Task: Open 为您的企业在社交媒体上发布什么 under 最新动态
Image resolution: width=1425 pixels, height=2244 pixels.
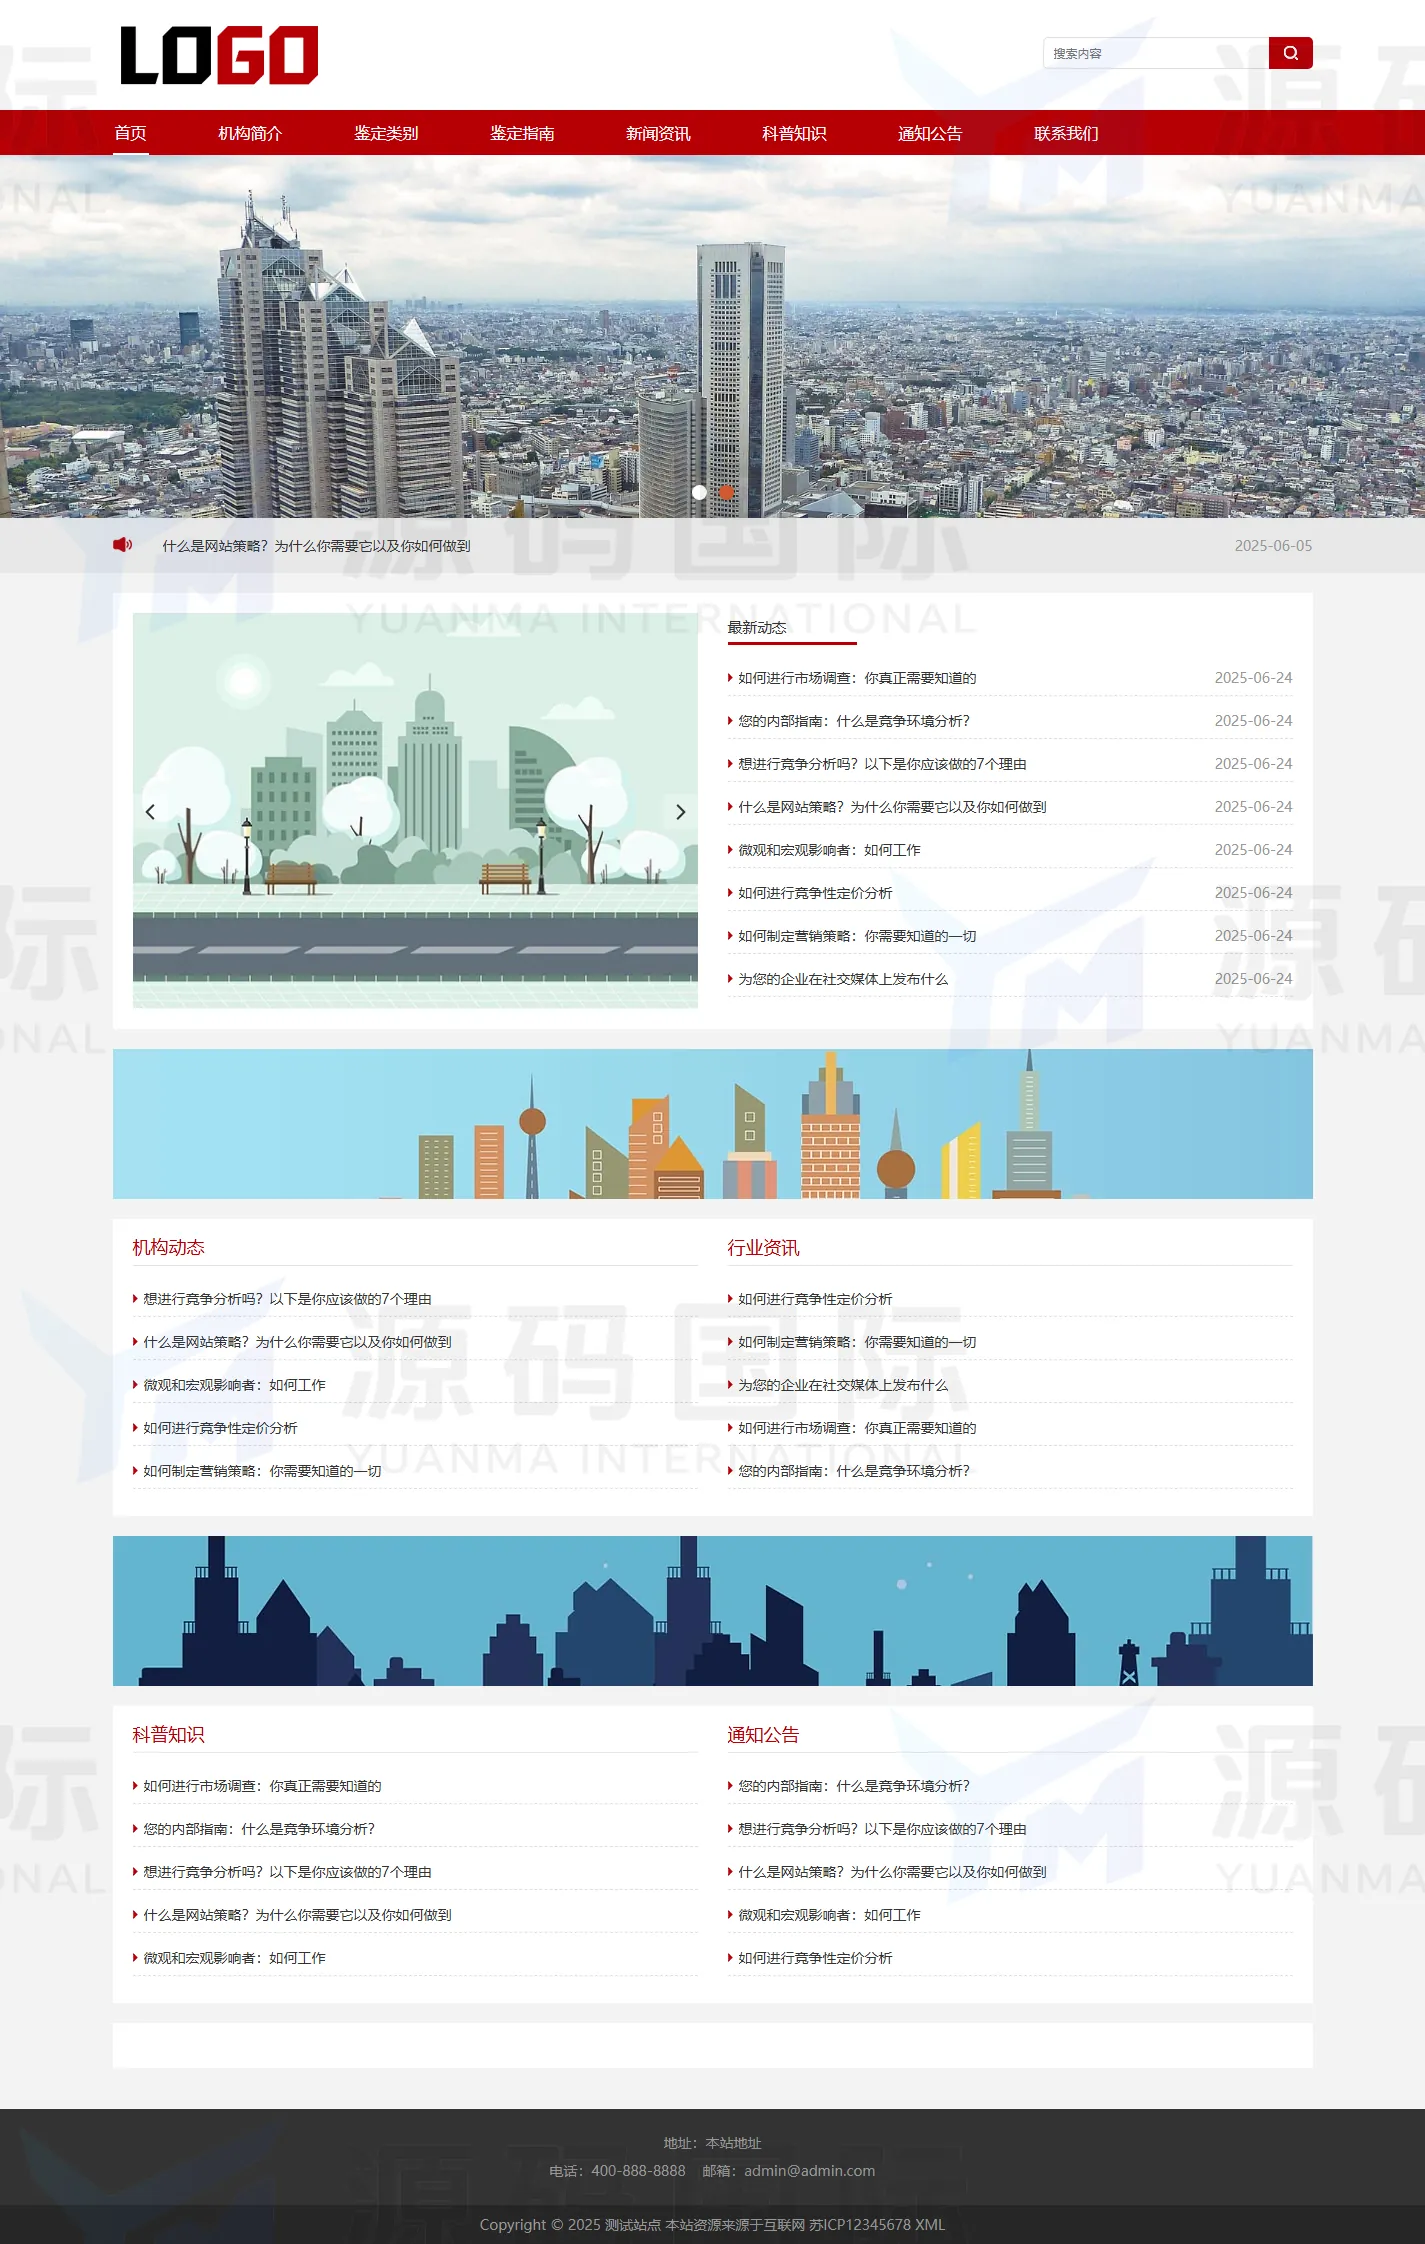Action: 843,979
